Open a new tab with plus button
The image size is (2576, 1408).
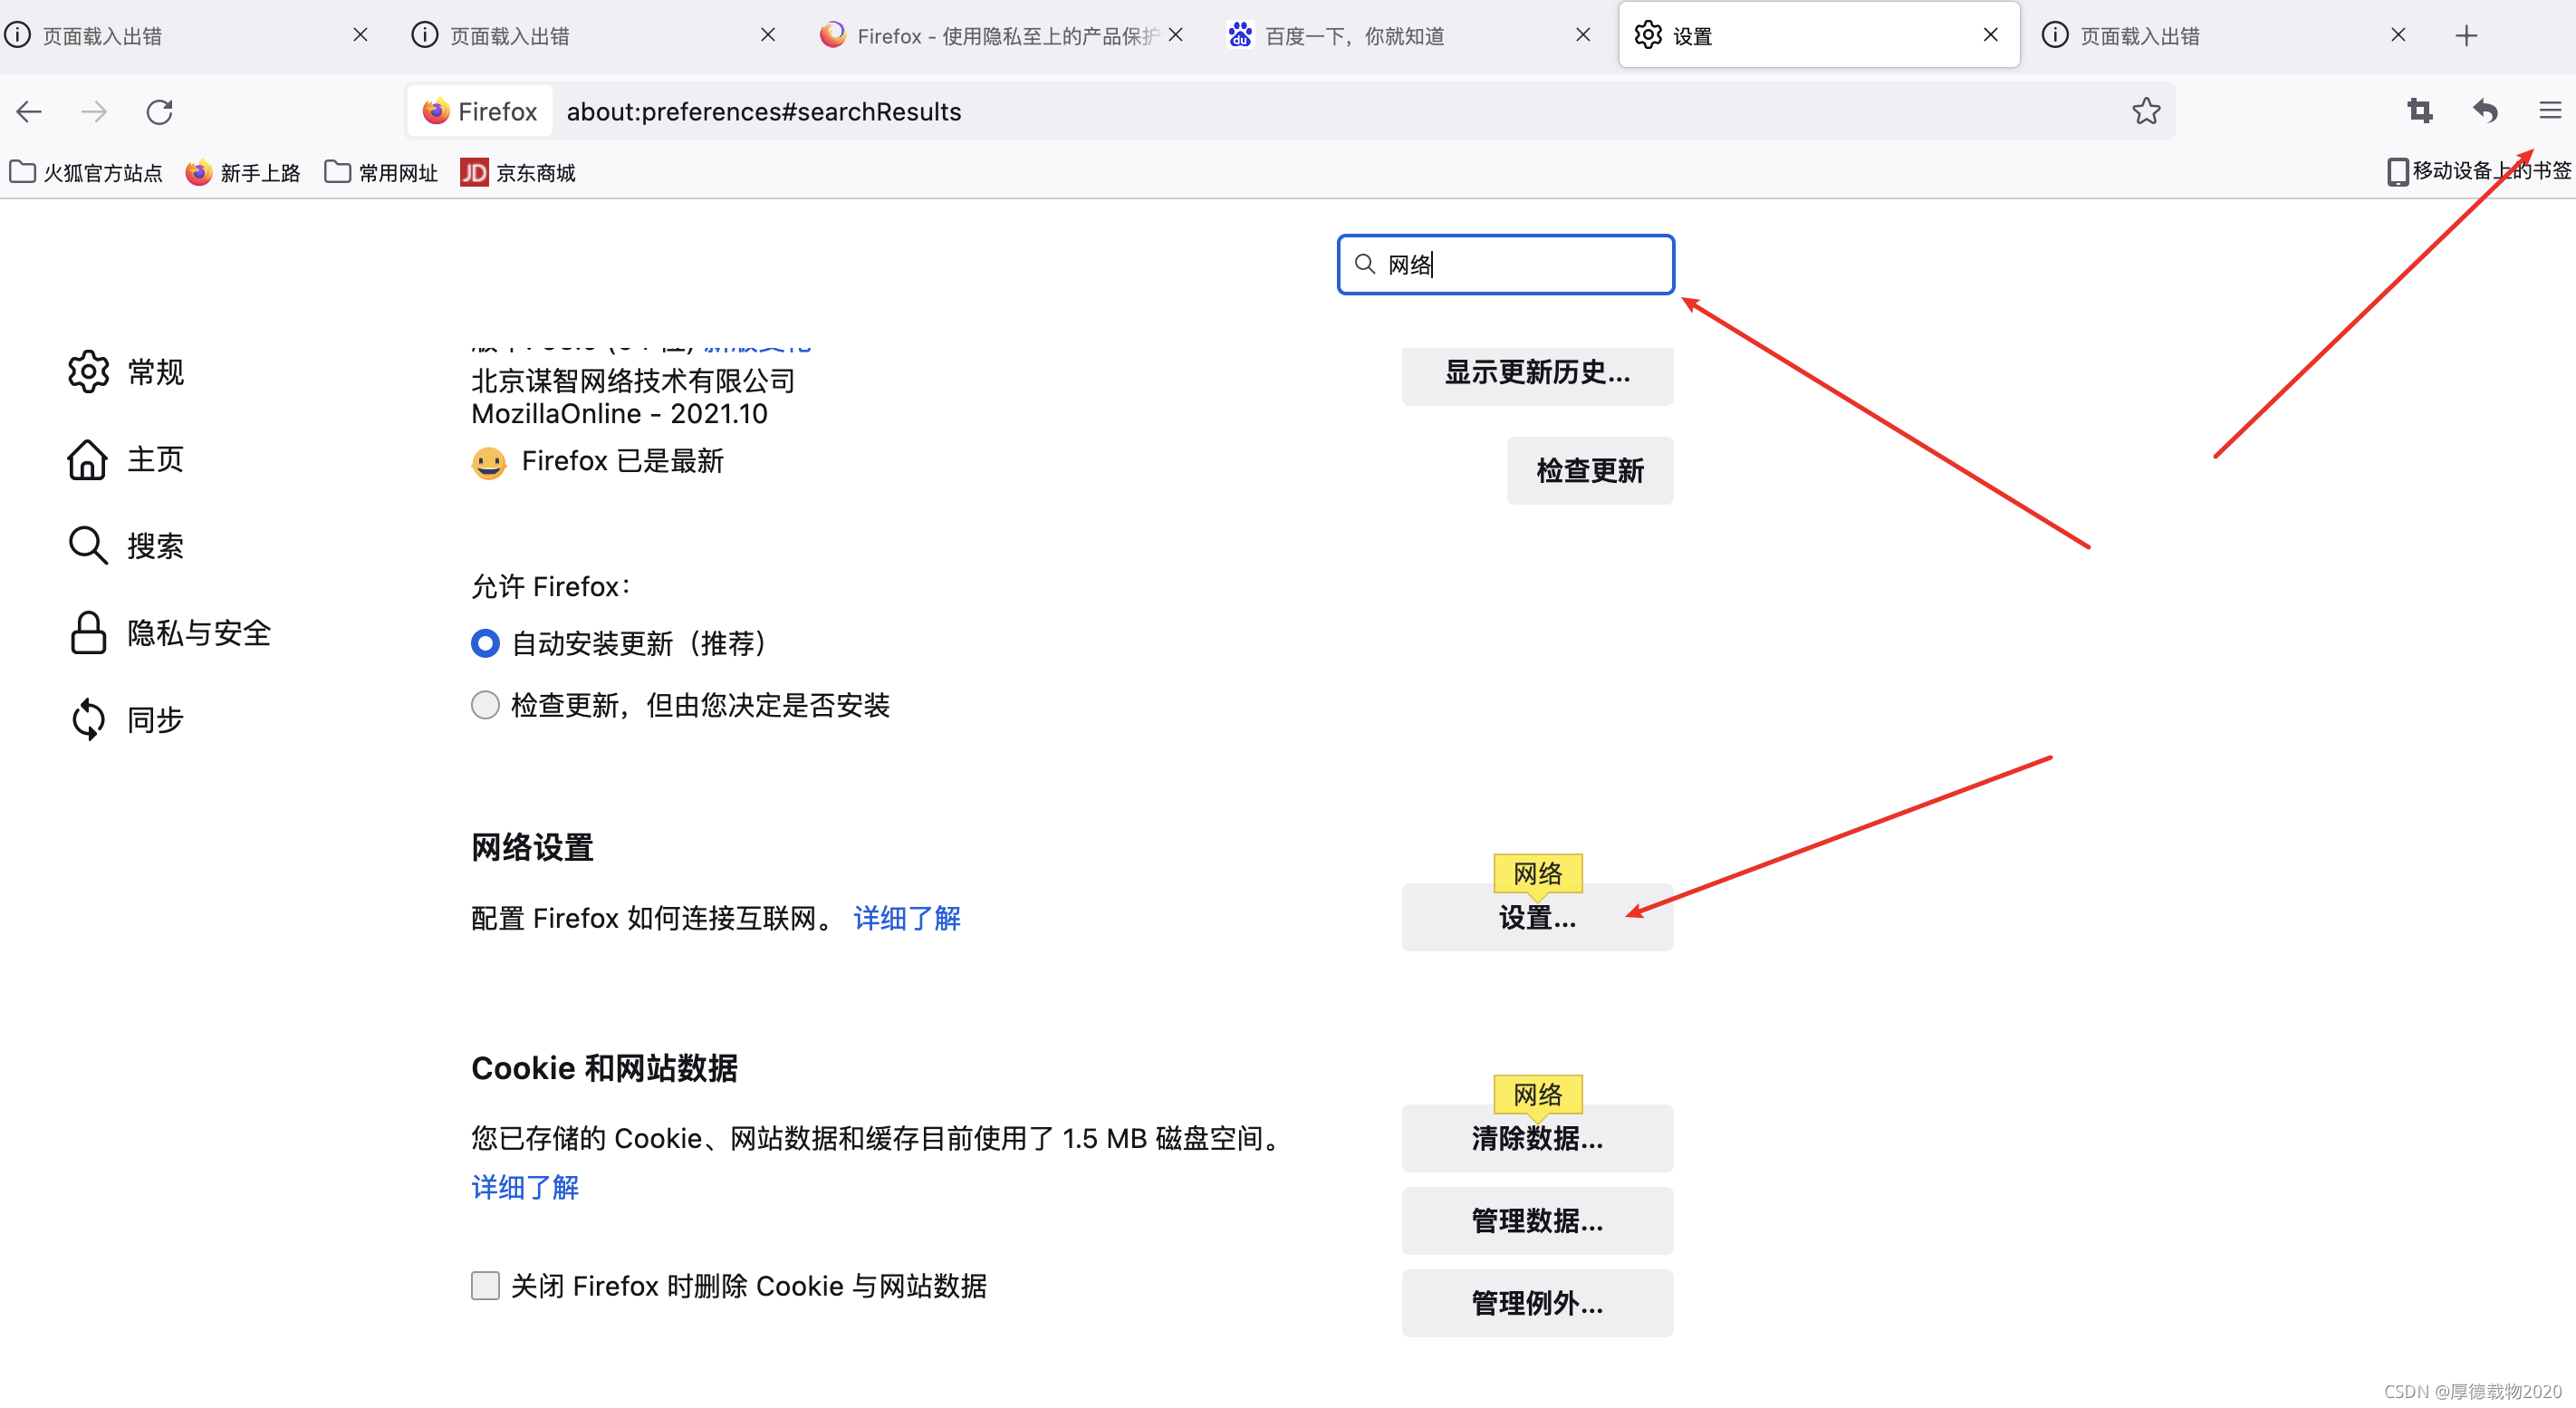pos(2466,36)
